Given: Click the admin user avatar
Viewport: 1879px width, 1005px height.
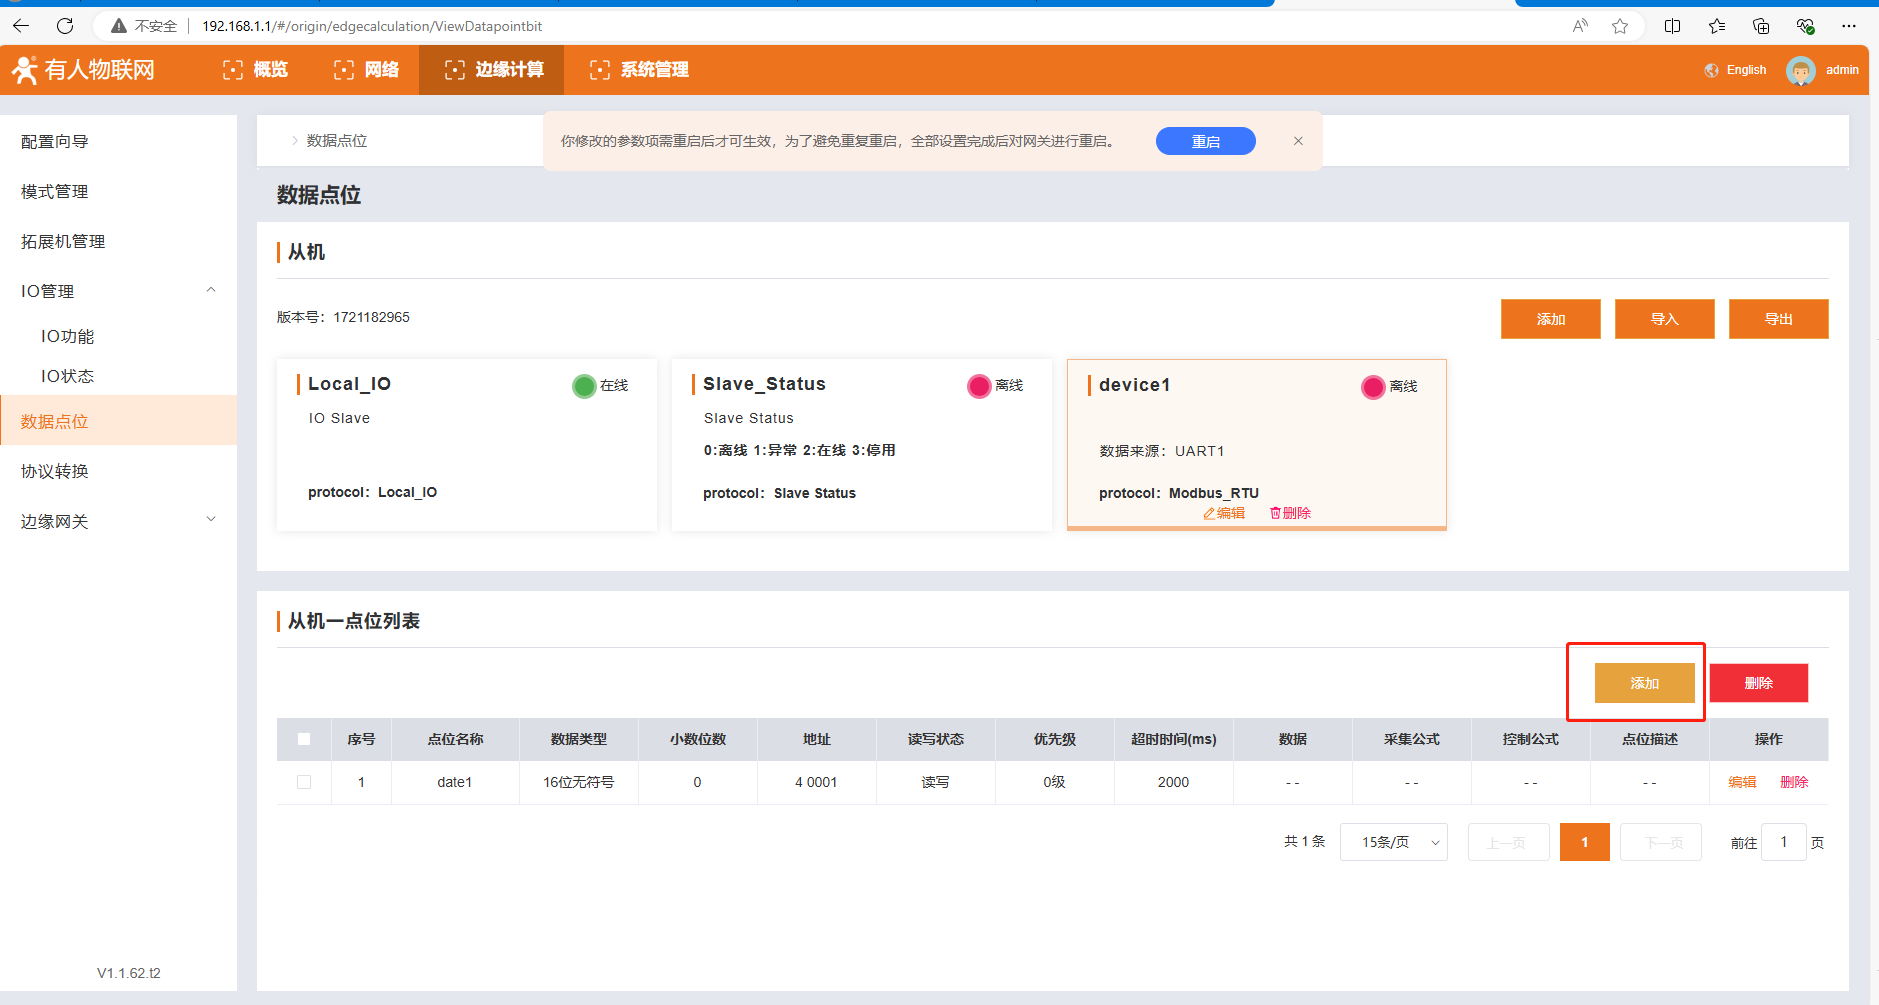Looking at the screenshot, I should 1800,70.
